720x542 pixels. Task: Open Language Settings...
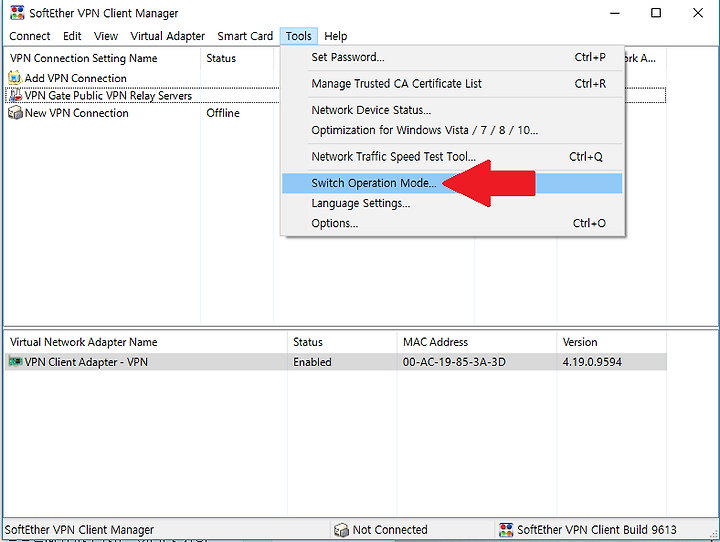[x=452, y=203]
